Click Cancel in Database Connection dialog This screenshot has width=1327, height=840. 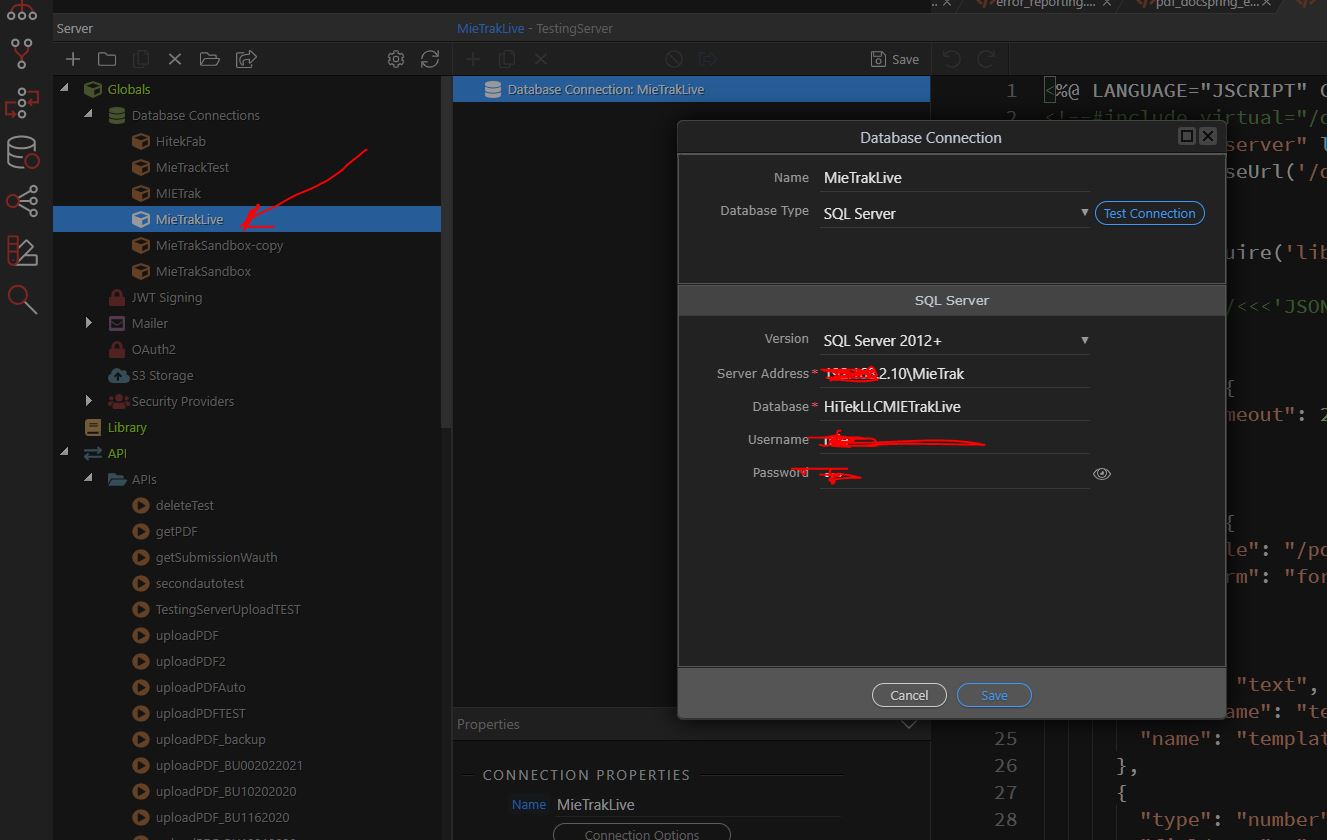click(x=909, y=695)
